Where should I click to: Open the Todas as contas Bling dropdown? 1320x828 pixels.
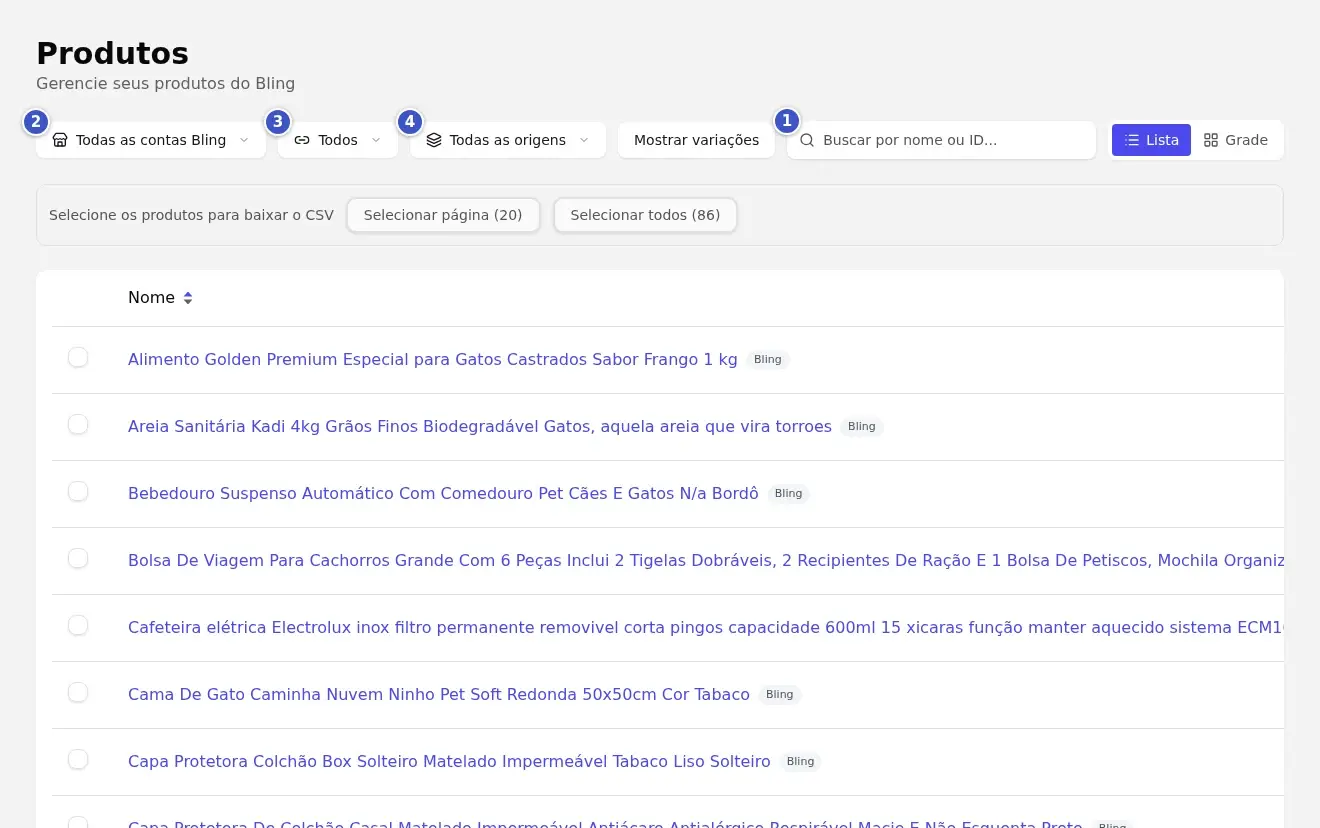151,140
